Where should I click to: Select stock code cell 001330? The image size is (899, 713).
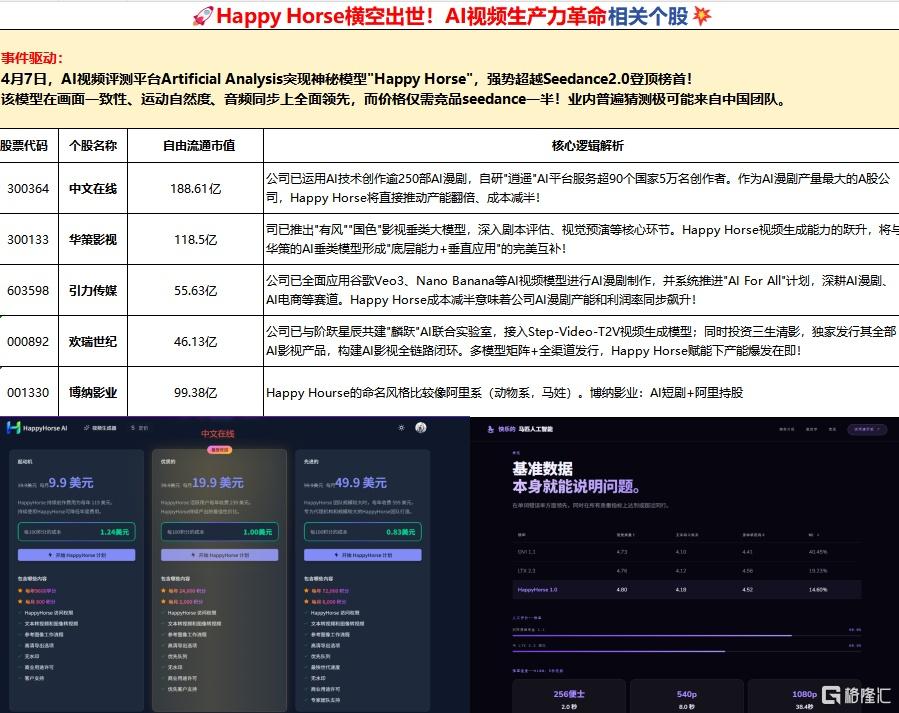click(28, 393)
